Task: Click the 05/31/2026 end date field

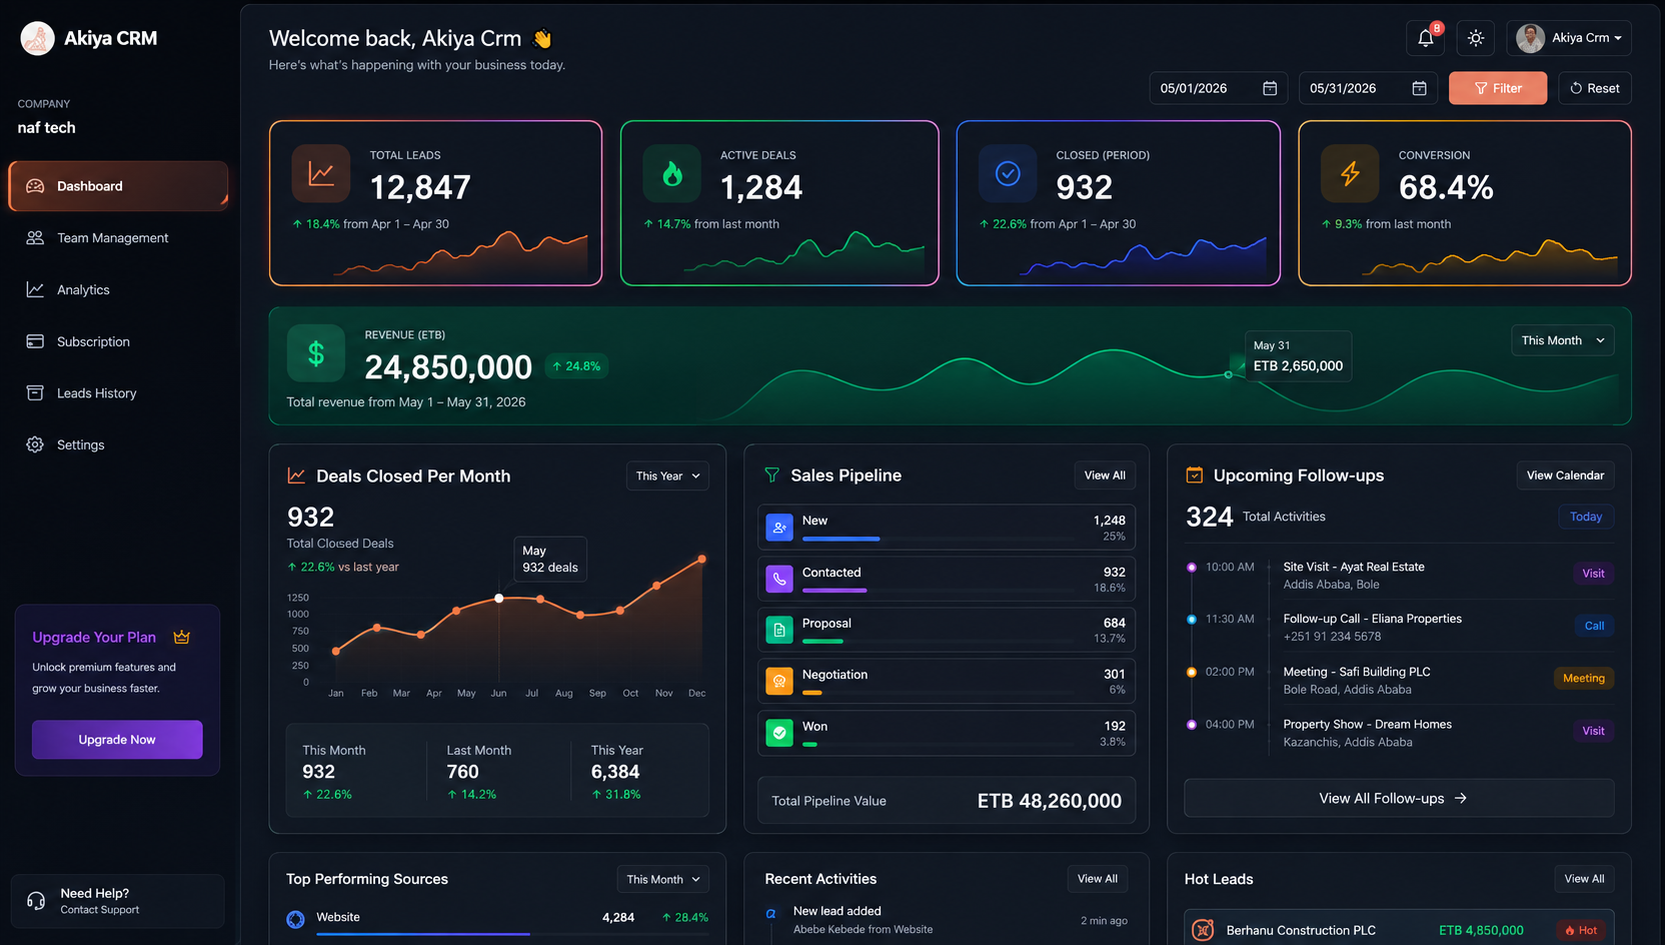Action: (1368, 88)
